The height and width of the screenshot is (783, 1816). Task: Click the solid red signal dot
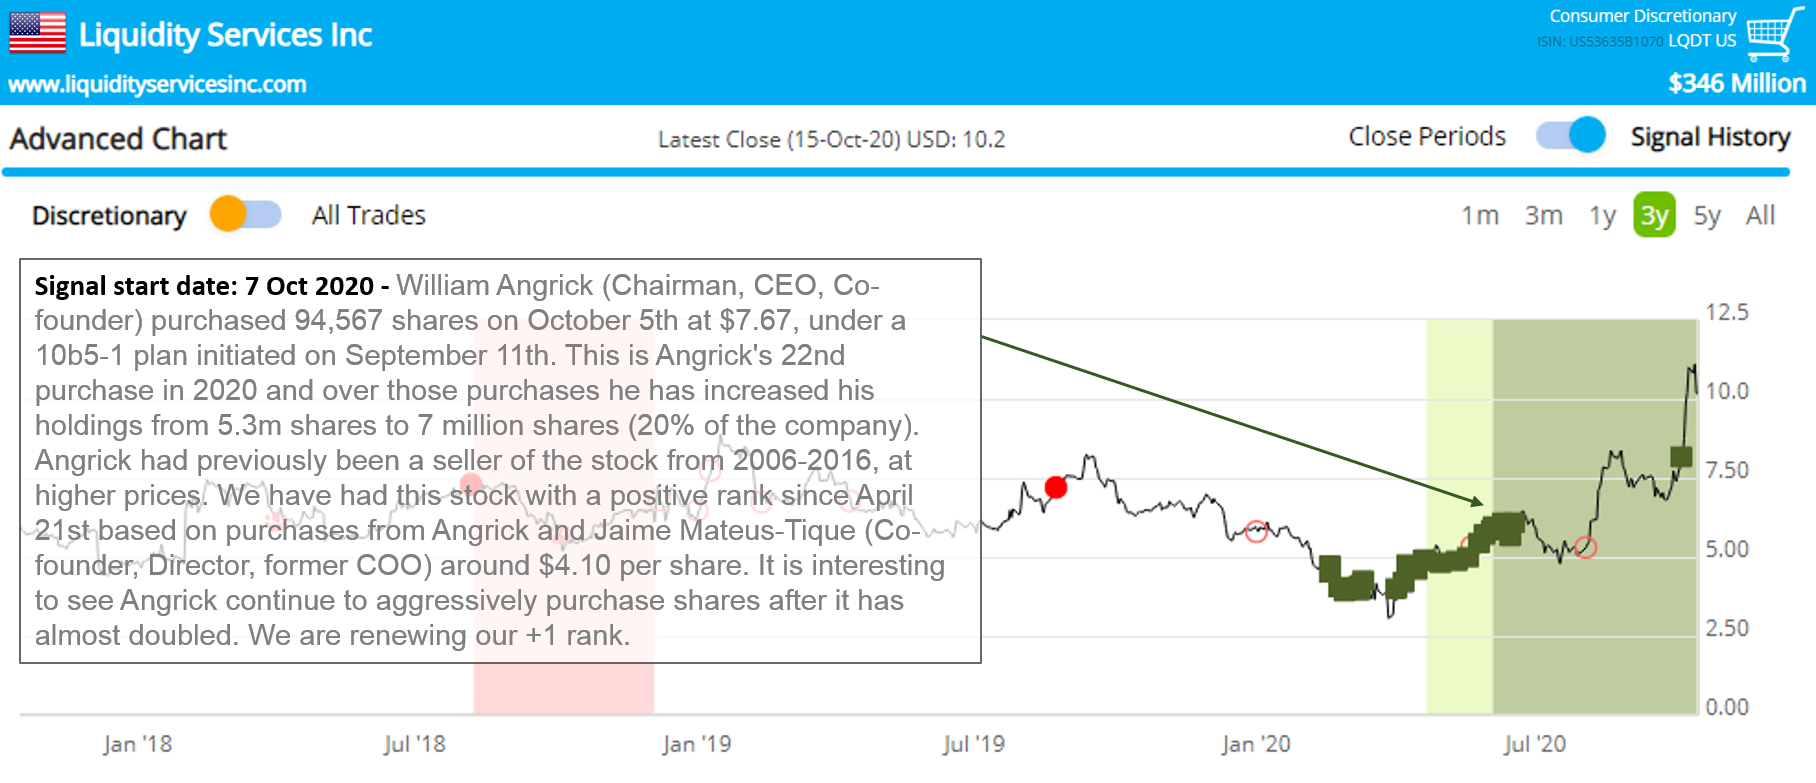(x=1056, y=487)
